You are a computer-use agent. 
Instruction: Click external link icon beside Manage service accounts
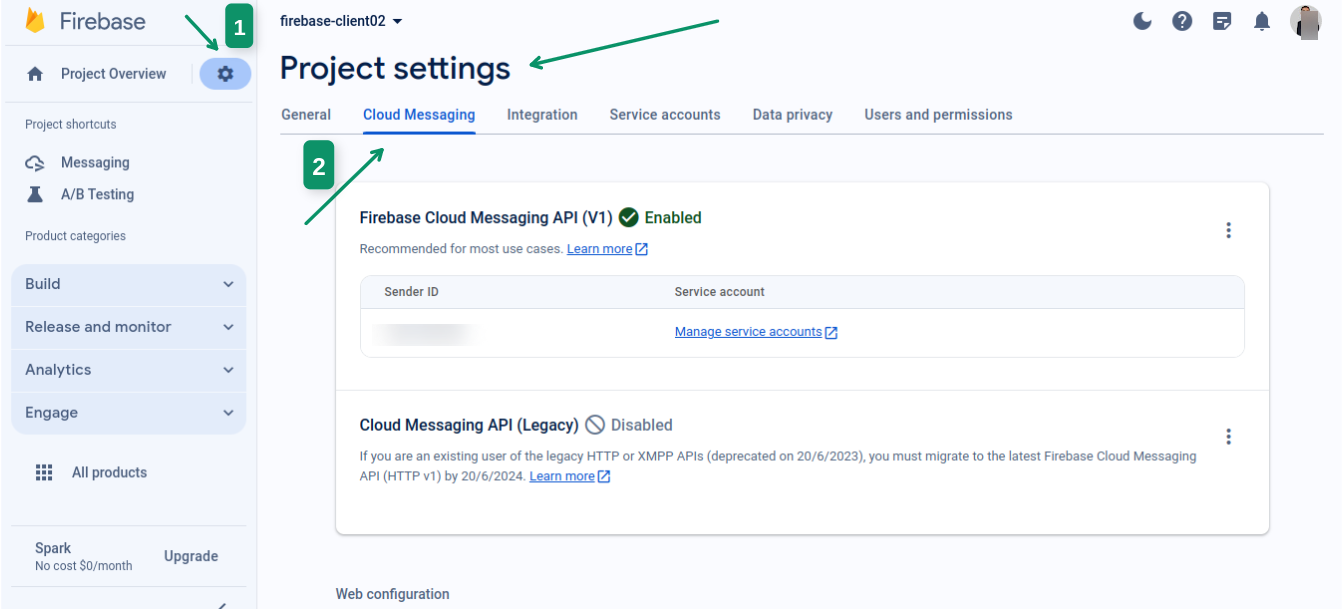click(x=831, y=333)
